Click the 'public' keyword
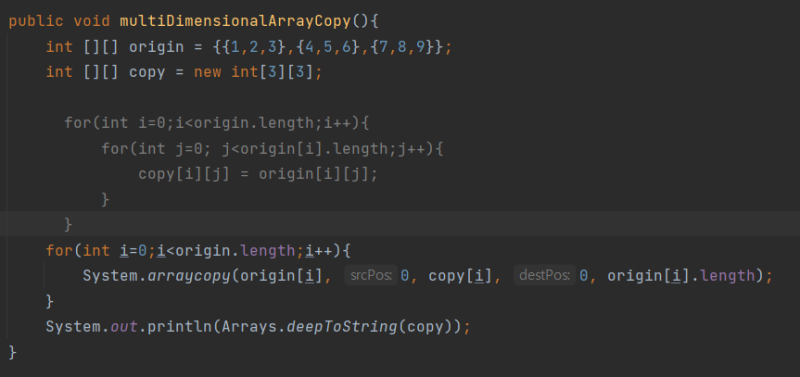This screenshot has height=377, width=800. 36,21
